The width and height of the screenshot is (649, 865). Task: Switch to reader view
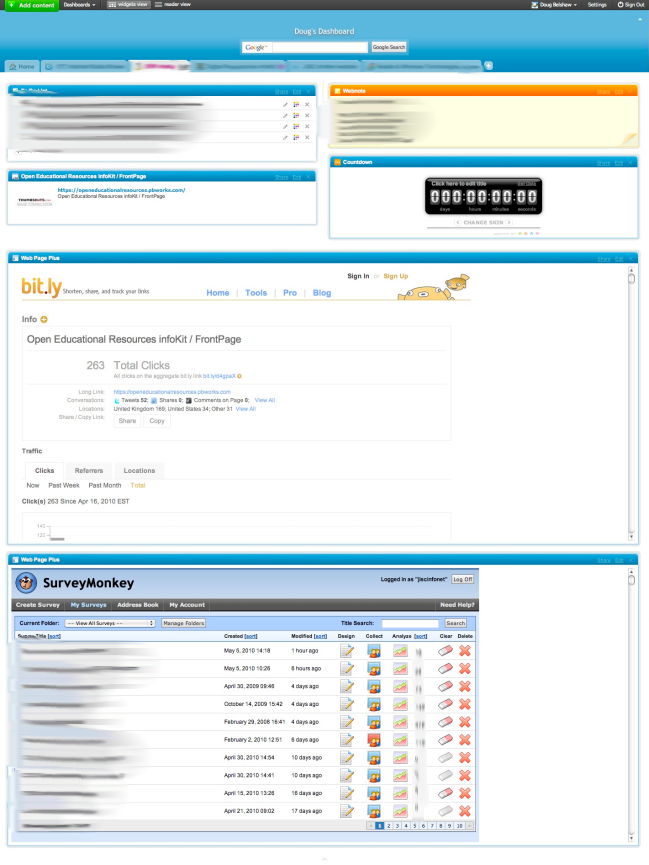[172, 5]
